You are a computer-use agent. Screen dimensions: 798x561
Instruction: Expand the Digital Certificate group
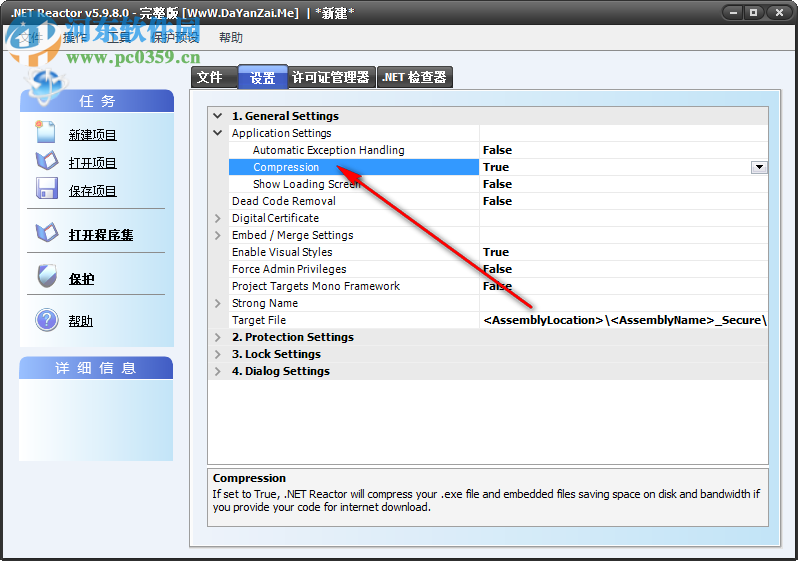pyautogui.click(x=218, y=218)
